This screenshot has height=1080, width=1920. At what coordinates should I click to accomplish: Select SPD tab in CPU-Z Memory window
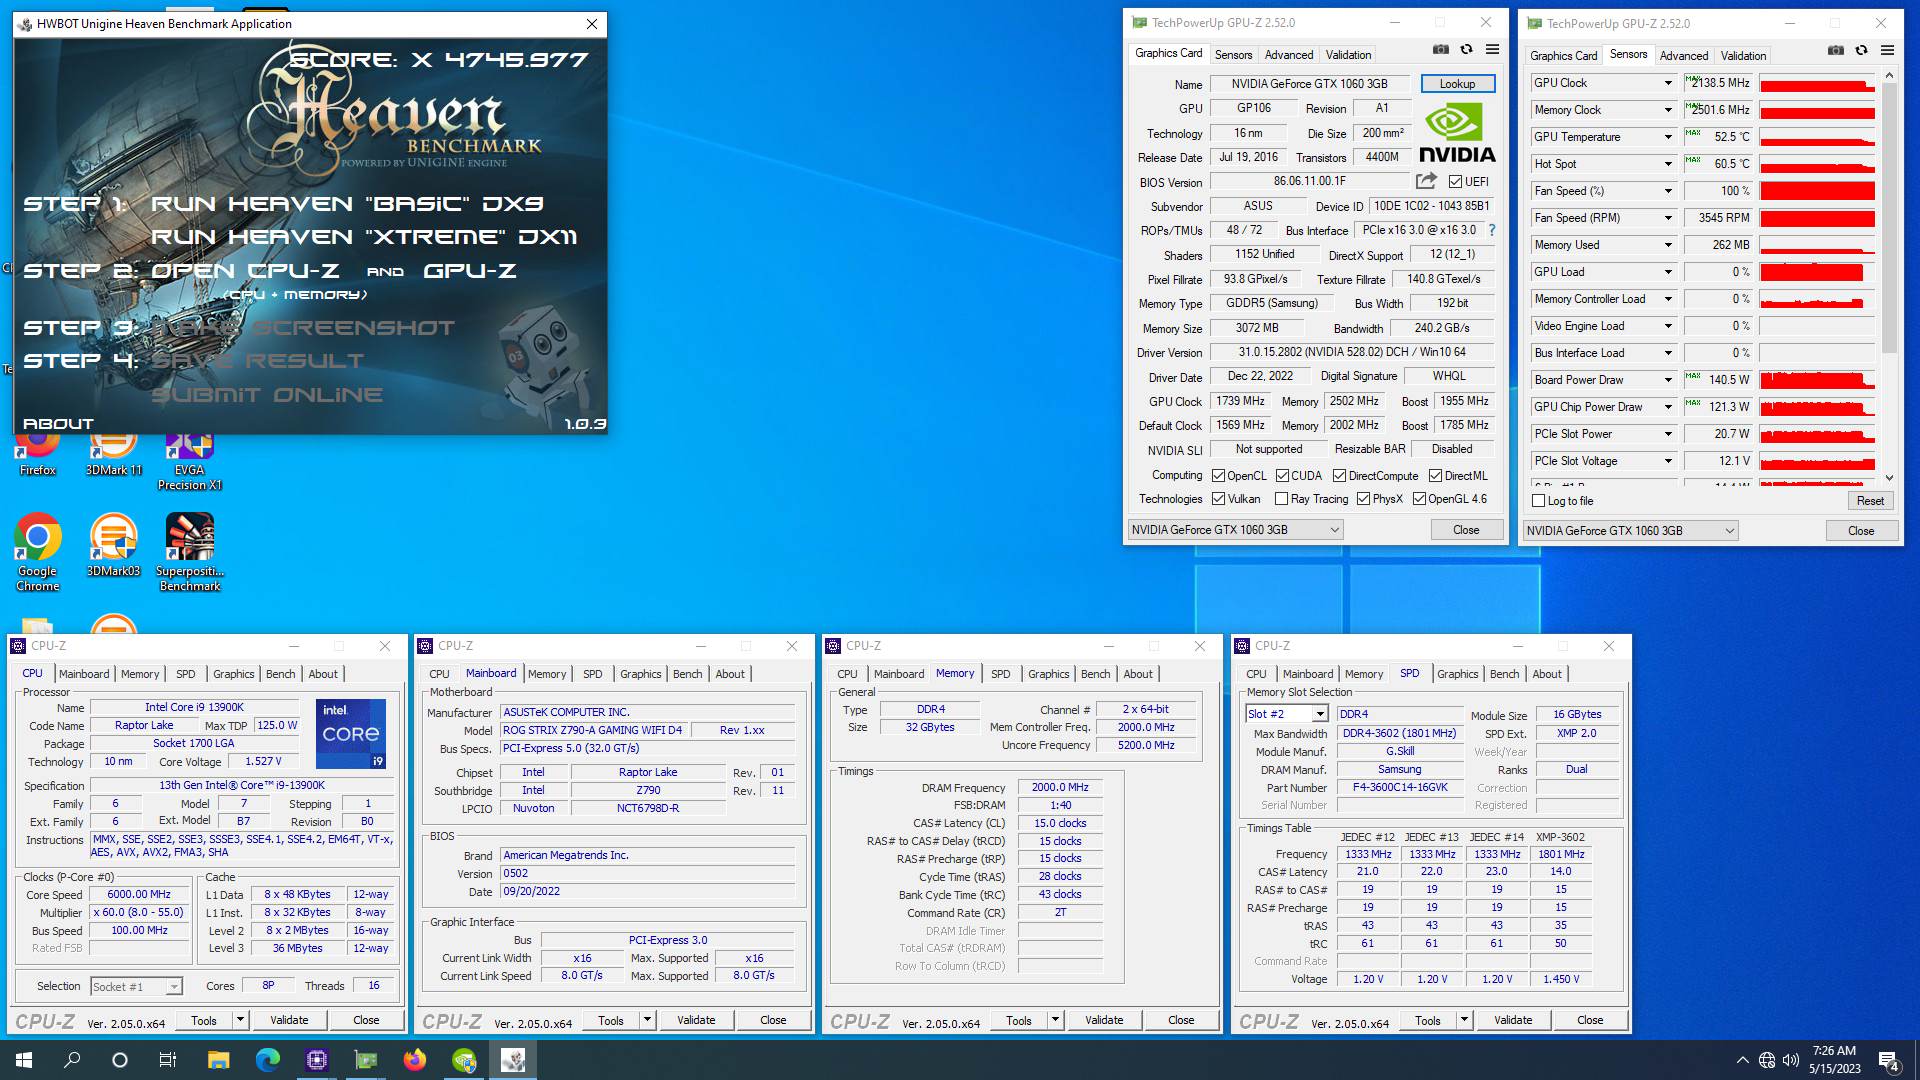1000,674
